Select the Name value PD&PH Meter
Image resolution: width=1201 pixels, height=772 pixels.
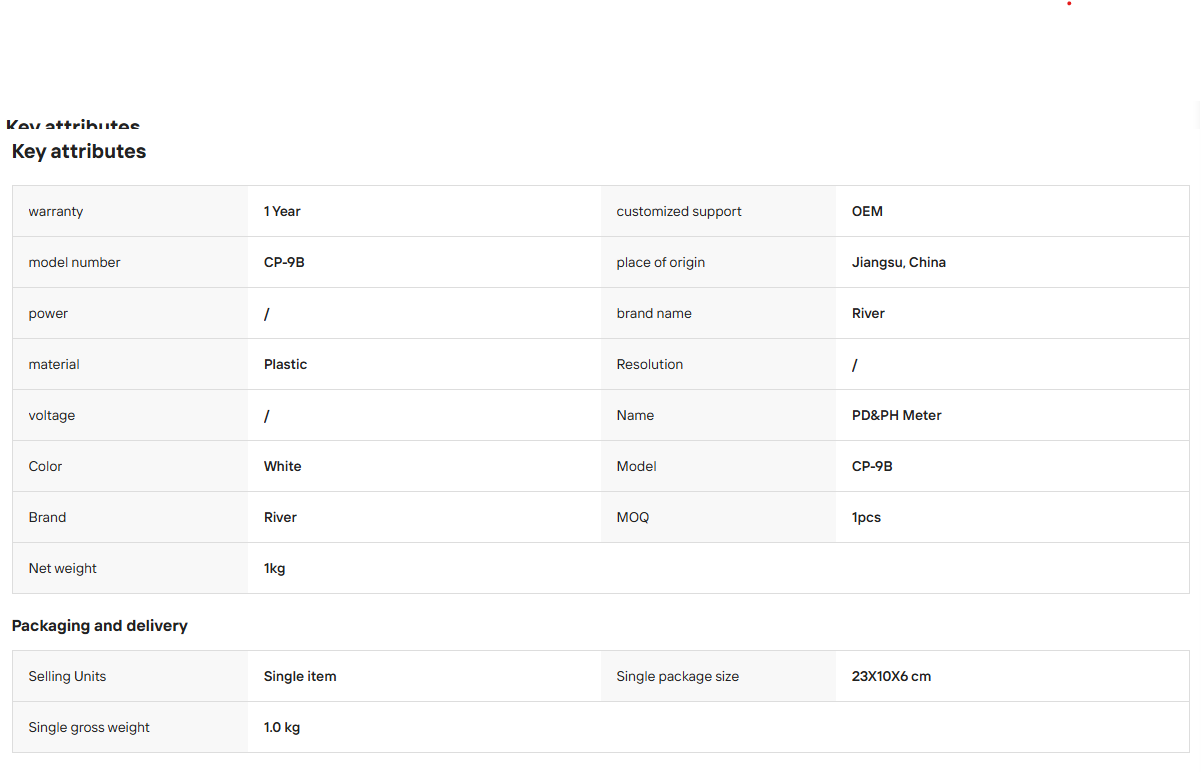coord(897,415)
